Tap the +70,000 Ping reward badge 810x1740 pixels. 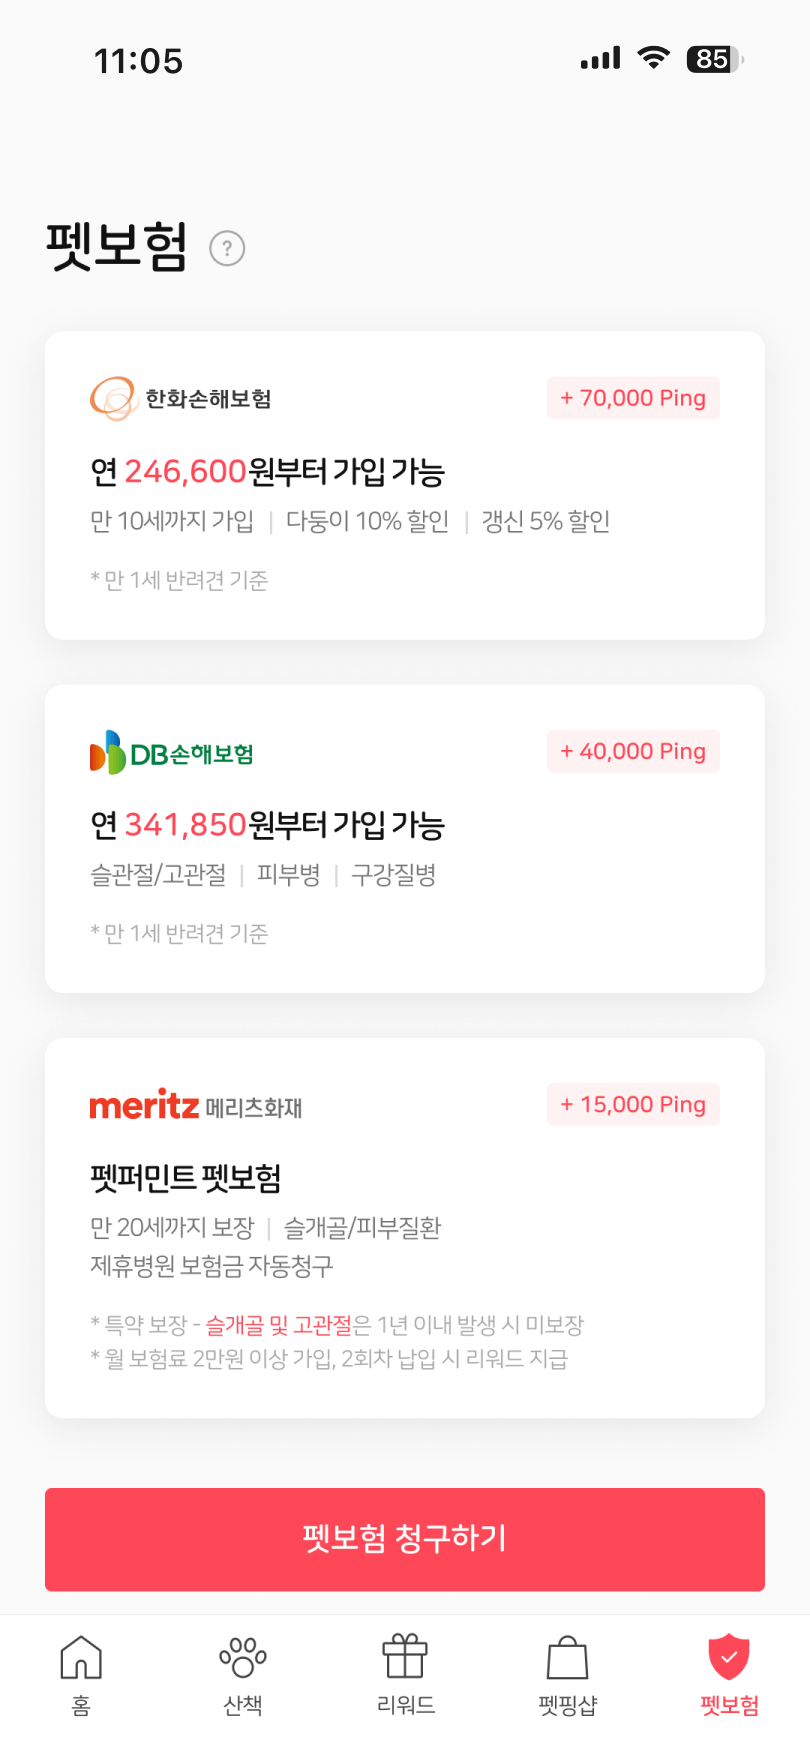pos(633,398)
